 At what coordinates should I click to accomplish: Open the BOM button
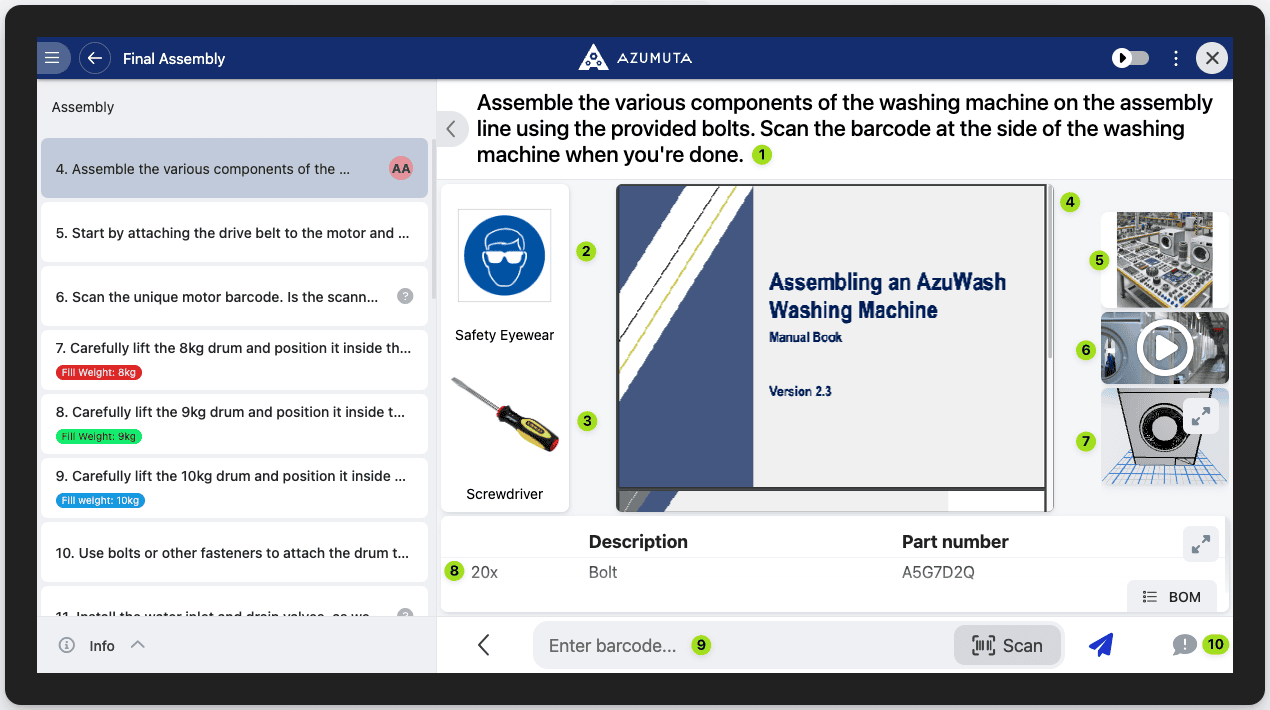click(1172, 596)
